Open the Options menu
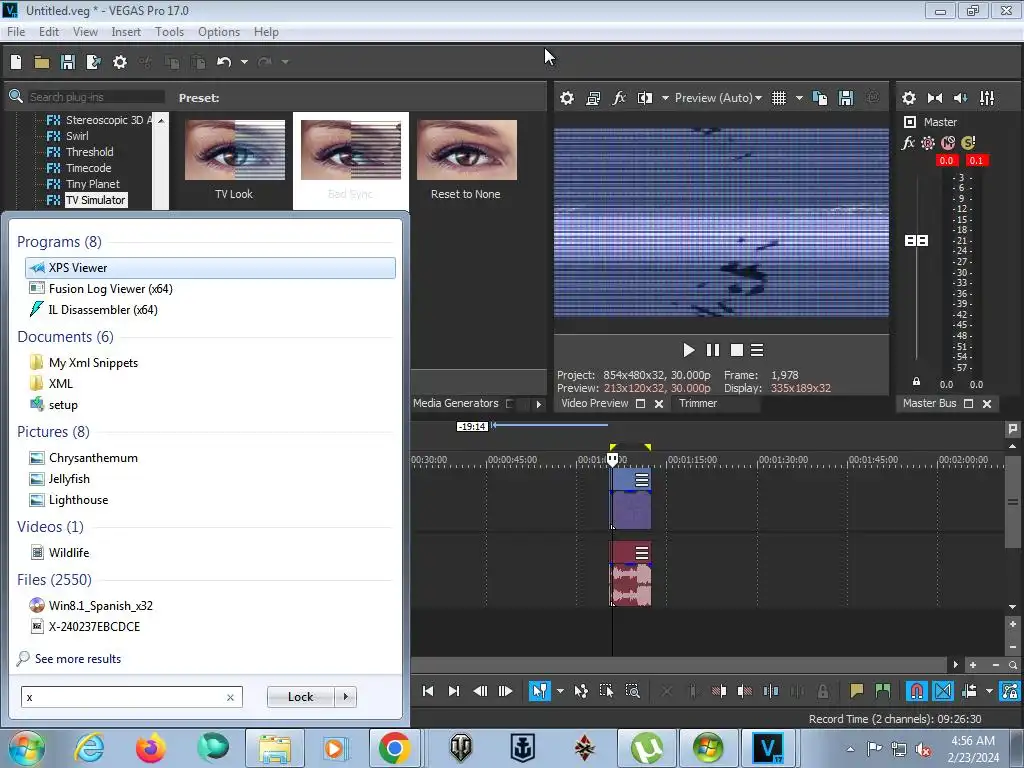Image resolution: width=1024 pixels, height=768 pixels. coord(219,32)
